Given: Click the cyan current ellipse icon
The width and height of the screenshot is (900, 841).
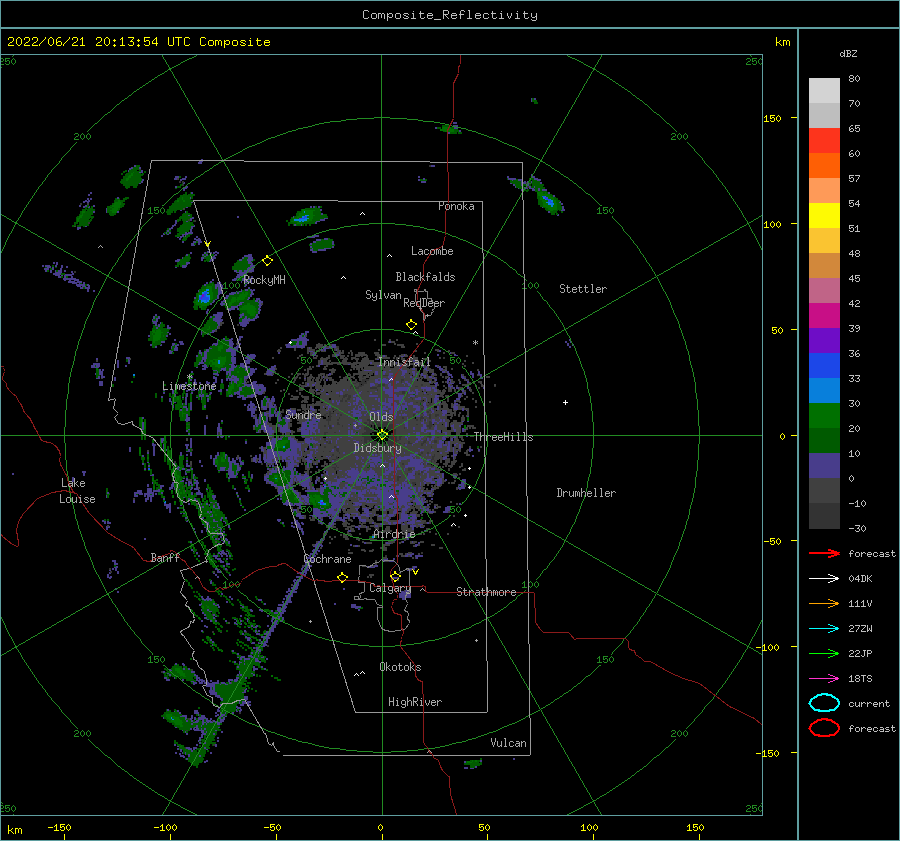Looking at the screenshot, I should pyautogui.click(x=824, y=703).
